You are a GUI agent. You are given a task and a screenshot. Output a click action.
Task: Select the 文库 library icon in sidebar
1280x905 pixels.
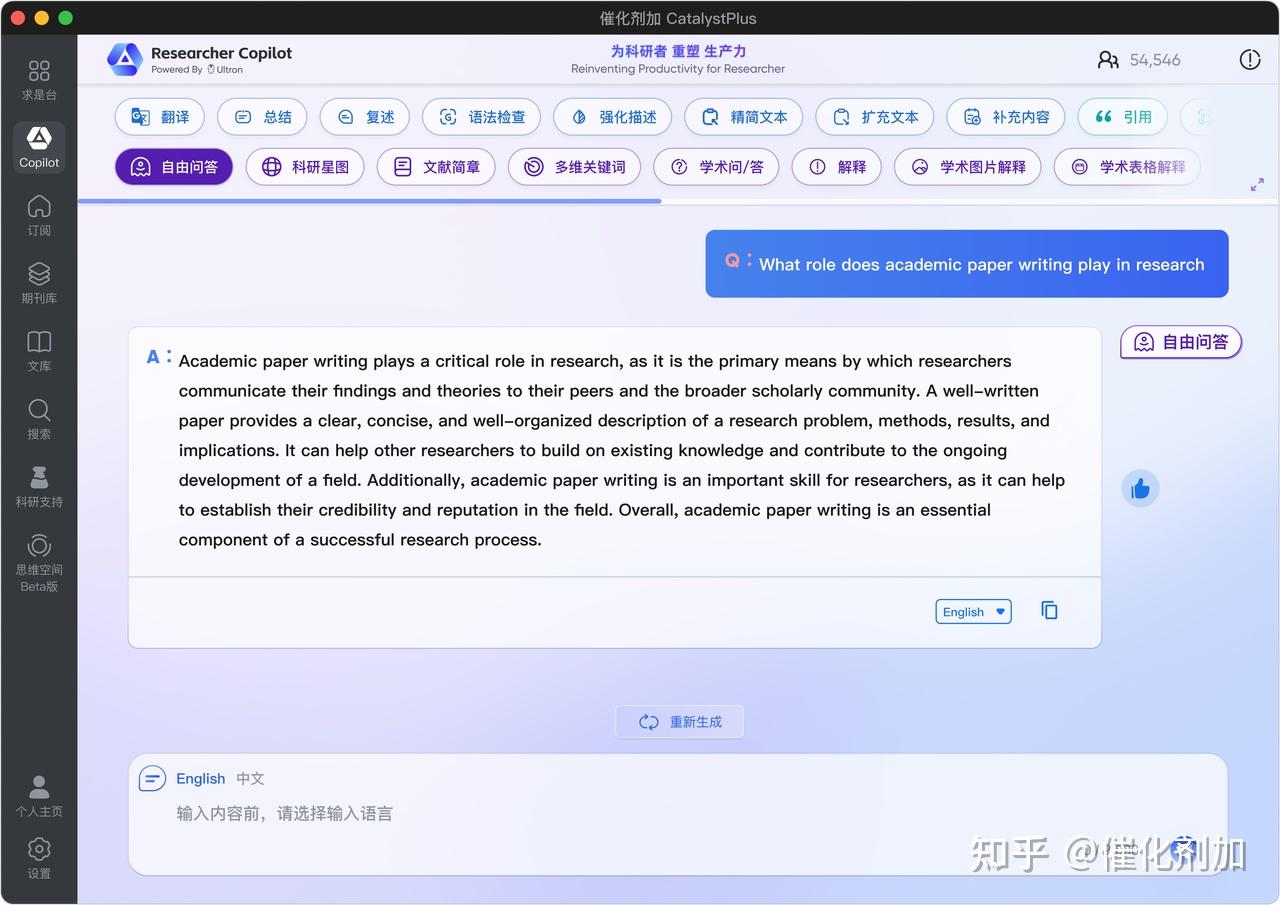39,352
